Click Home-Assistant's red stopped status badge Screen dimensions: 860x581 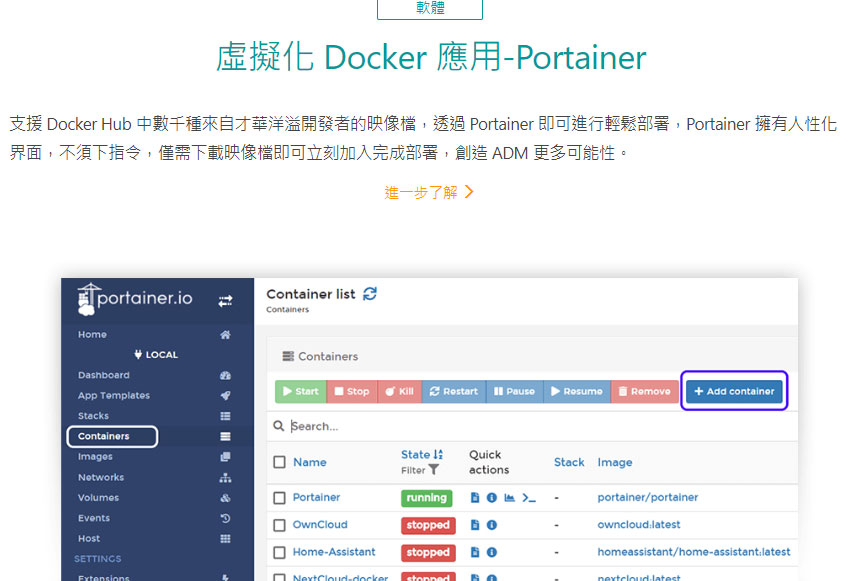click(x=428, y=553)
